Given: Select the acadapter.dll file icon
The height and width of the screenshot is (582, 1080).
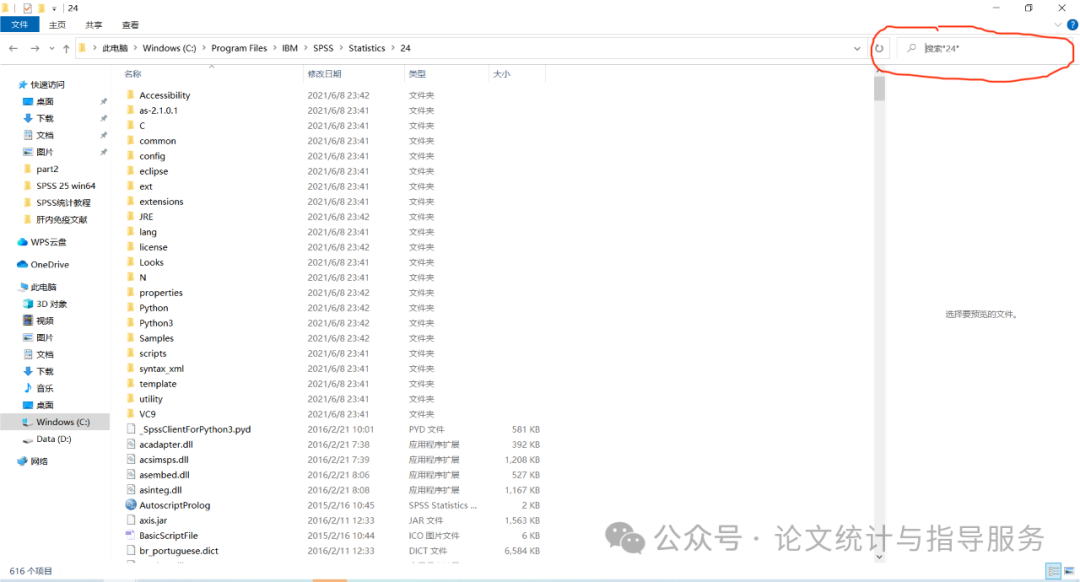Looking at the screenshot, I should pos(131,444).
